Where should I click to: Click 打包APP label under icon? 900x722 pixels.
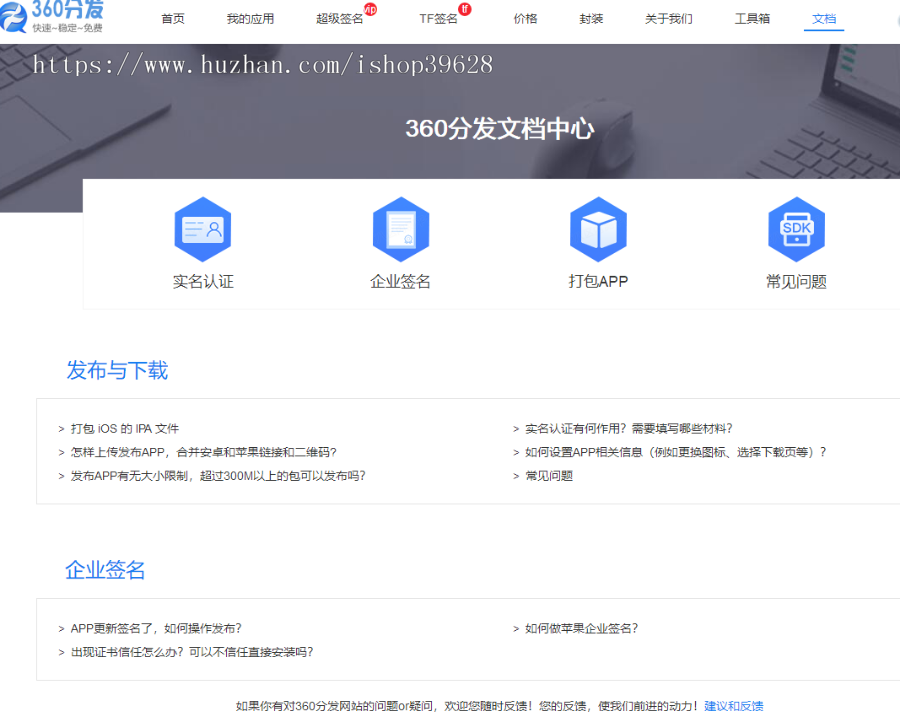[598, 282]
